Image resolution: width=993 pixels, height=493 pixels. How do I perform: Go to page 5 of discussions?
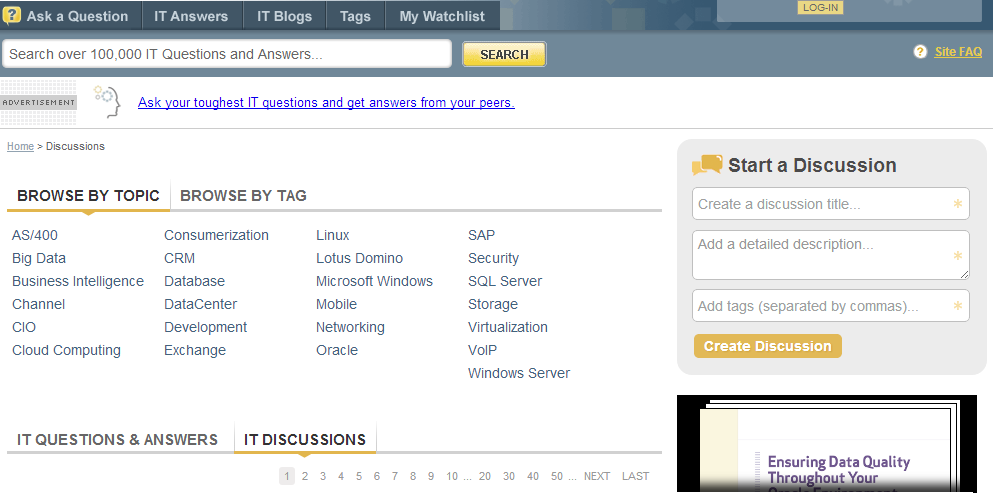358,476
